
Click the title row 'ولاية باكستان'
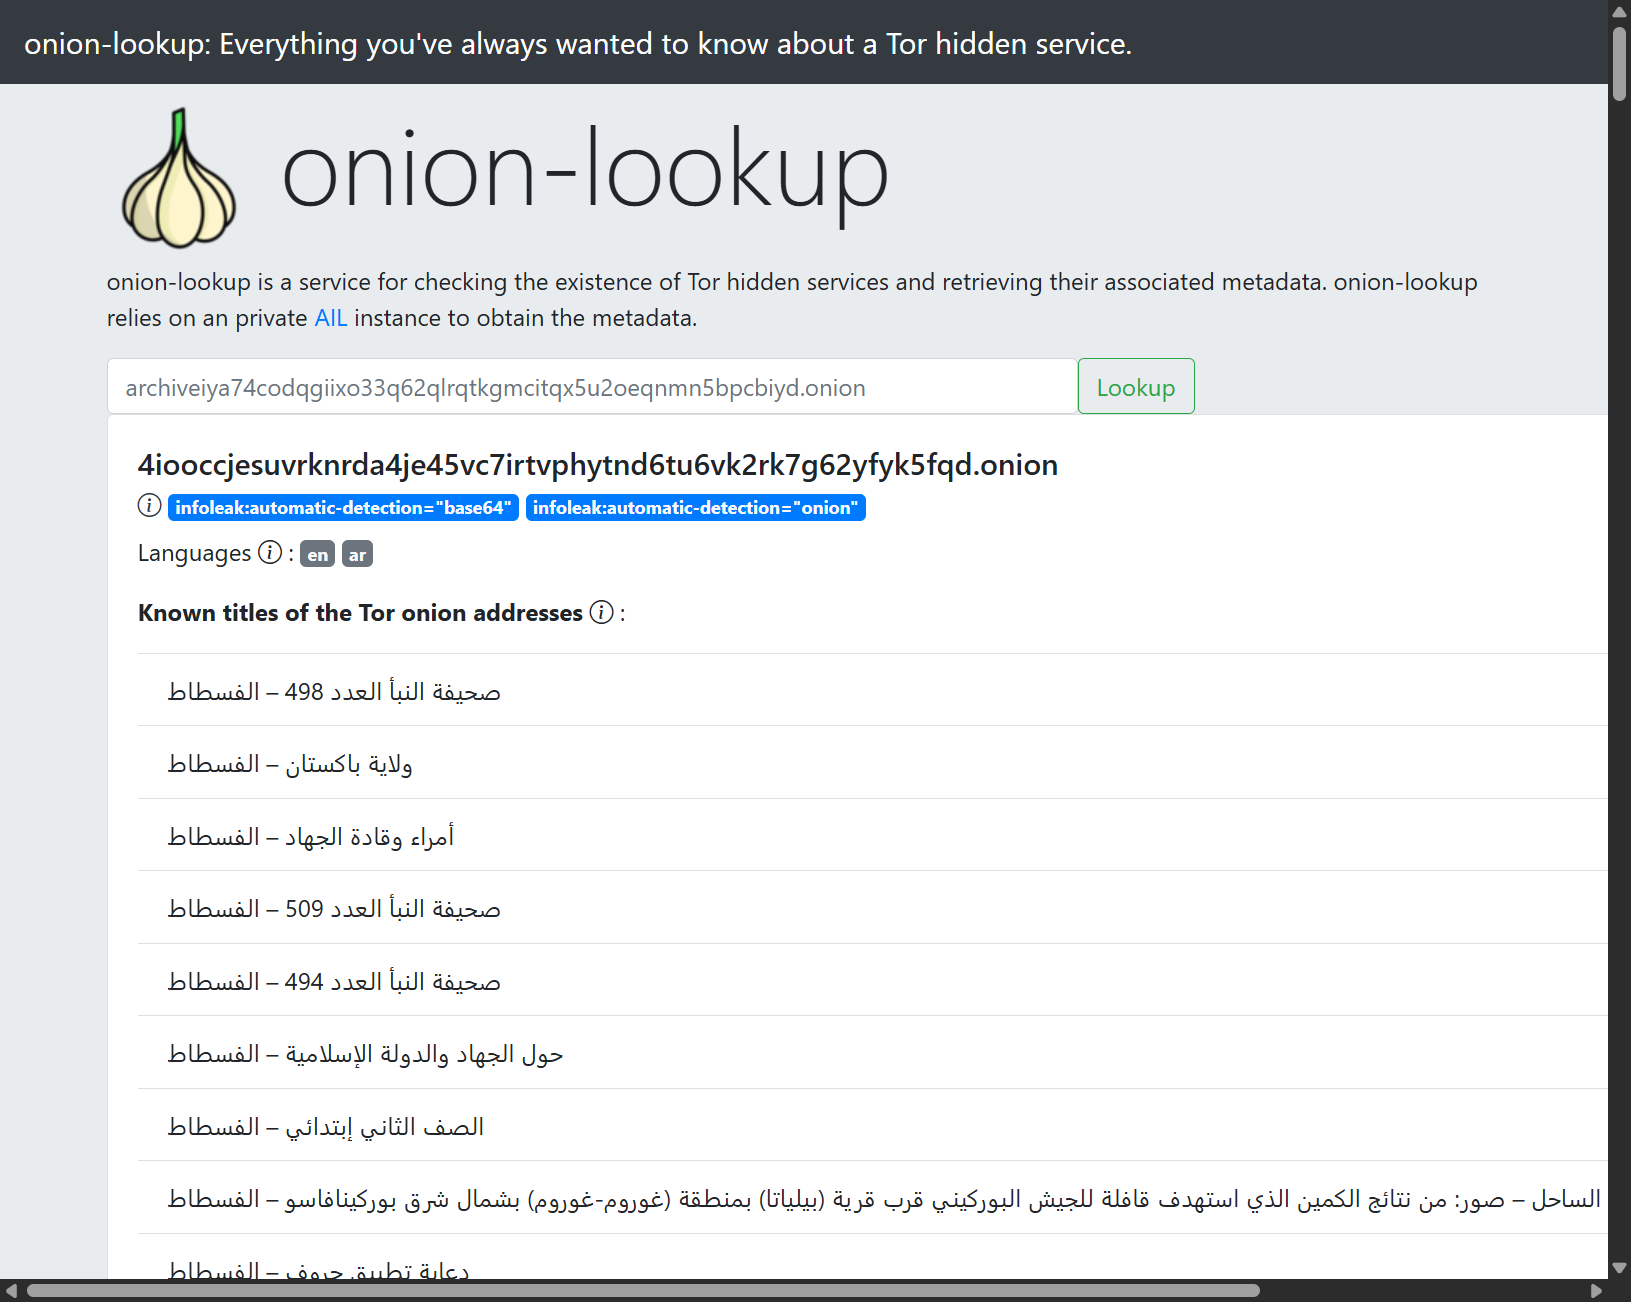point(872,763)
